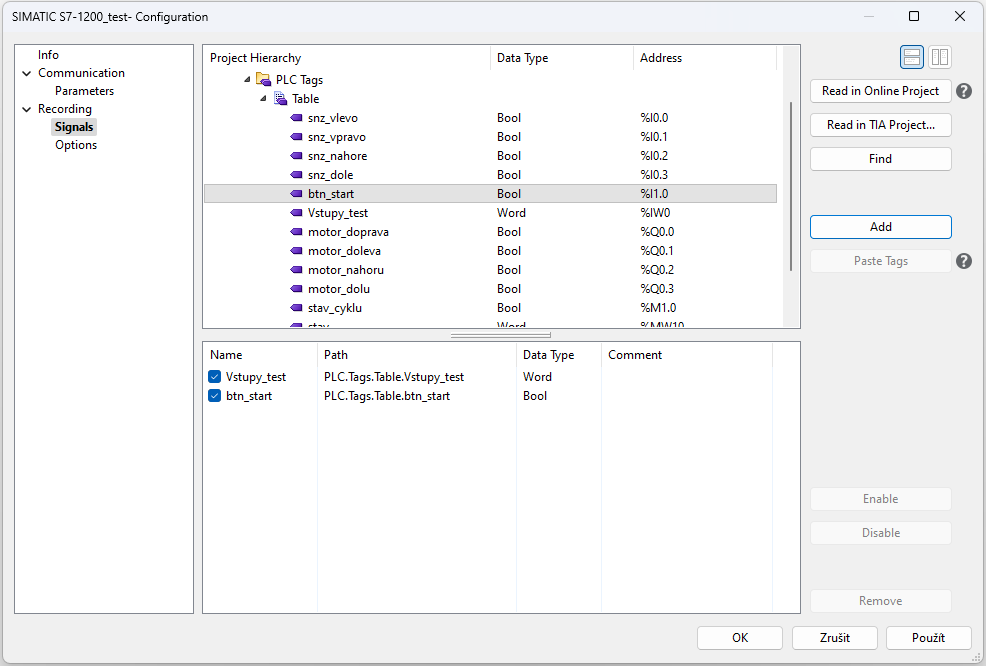Click the motor_doleva tag icon
The width and height of the screenshot is (986, 666).
[296, 250]
